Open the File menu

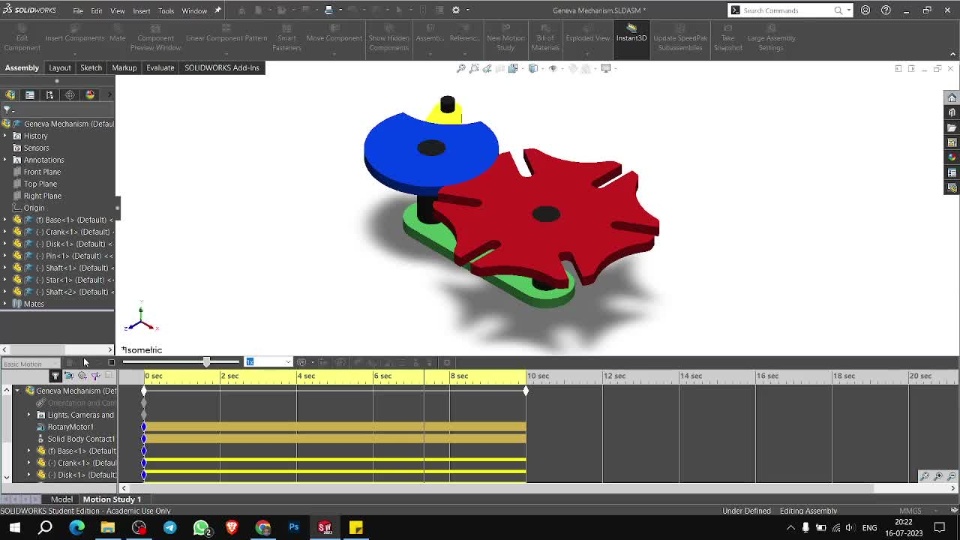pos(78,11)
